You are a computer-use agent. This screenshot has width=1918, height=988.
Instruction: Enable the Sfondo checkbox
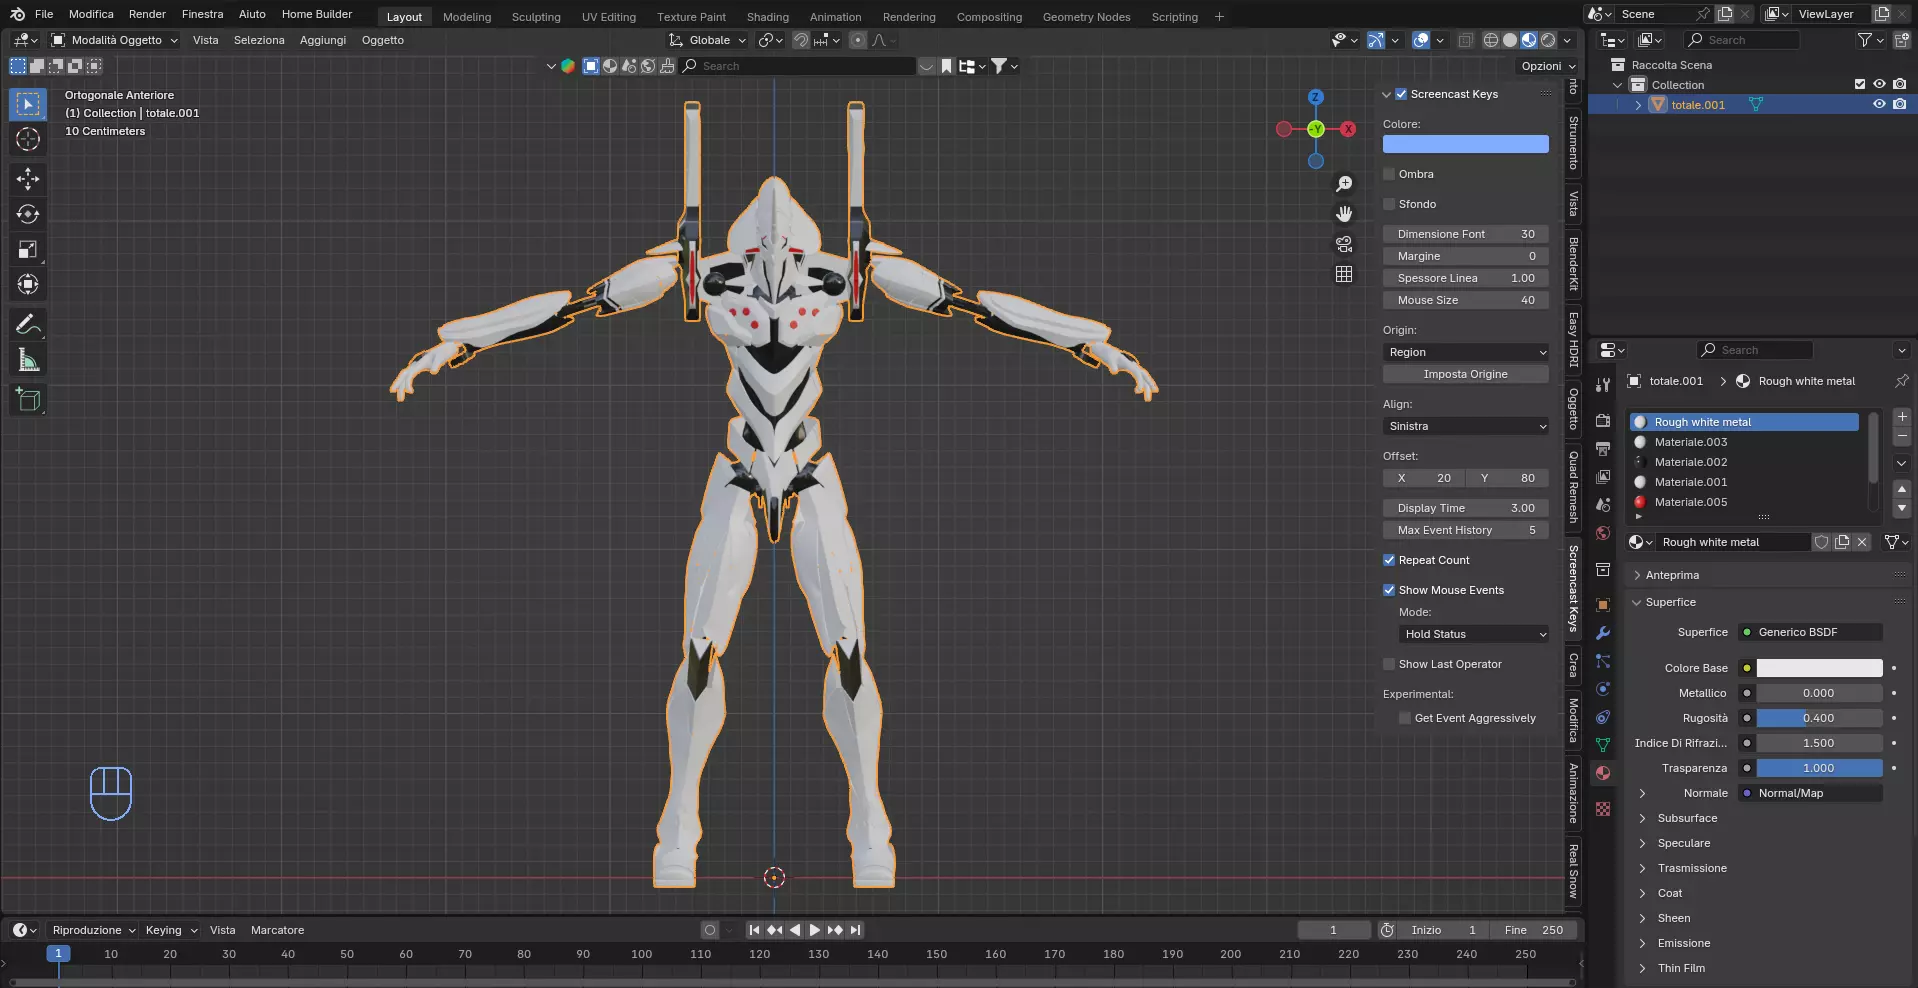tap(1389, 204)
